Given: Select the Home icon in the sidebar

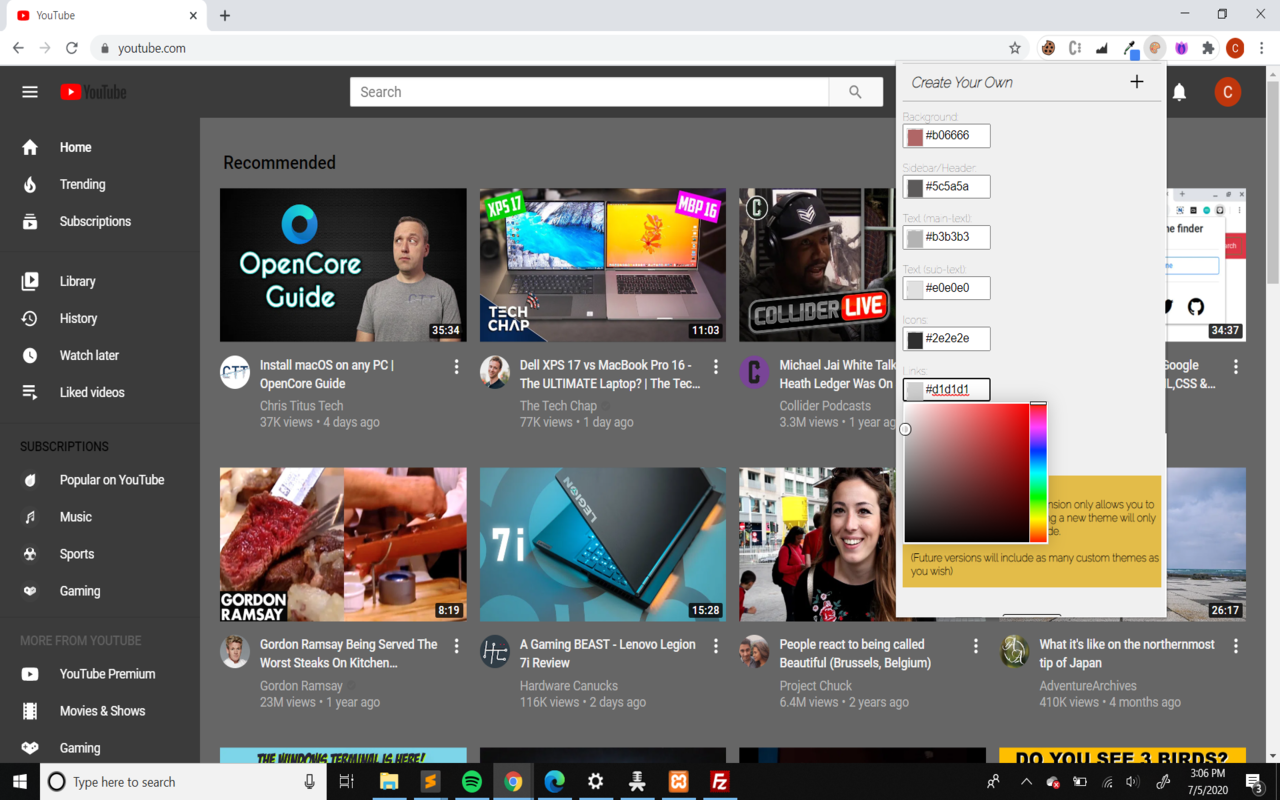Looking at the screenshot, I should (30, 147).
